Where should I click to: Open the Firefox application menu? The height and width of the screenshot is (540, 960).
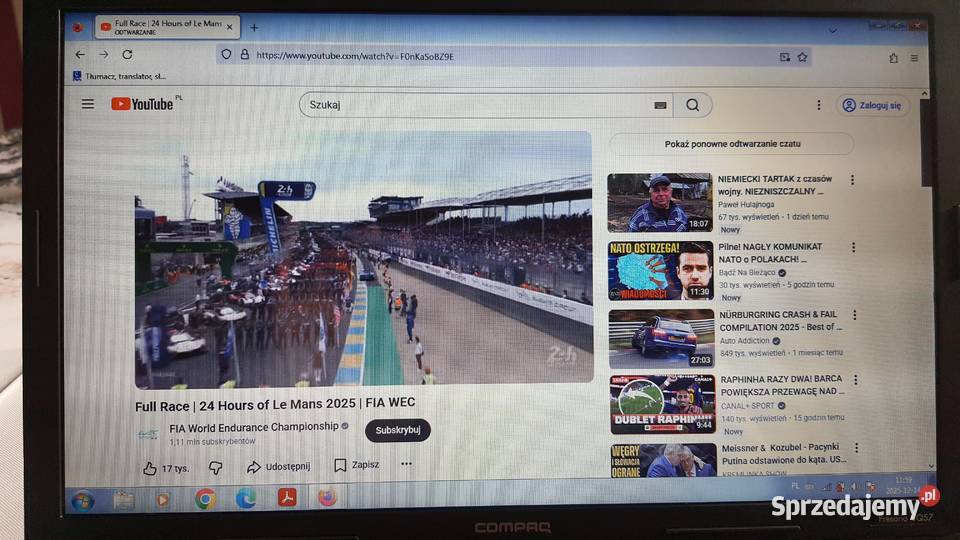click(914, 58)
